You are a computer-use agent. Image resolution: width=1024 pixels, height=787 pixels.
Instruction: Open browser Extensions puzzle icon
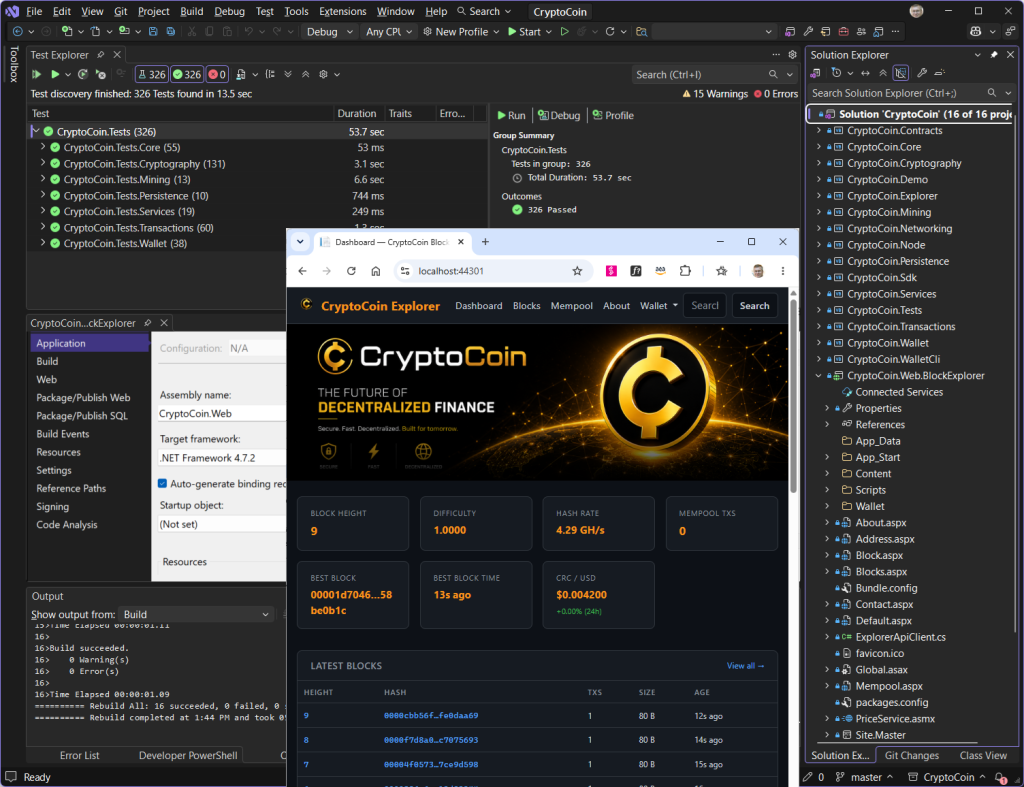pos(685,271)
